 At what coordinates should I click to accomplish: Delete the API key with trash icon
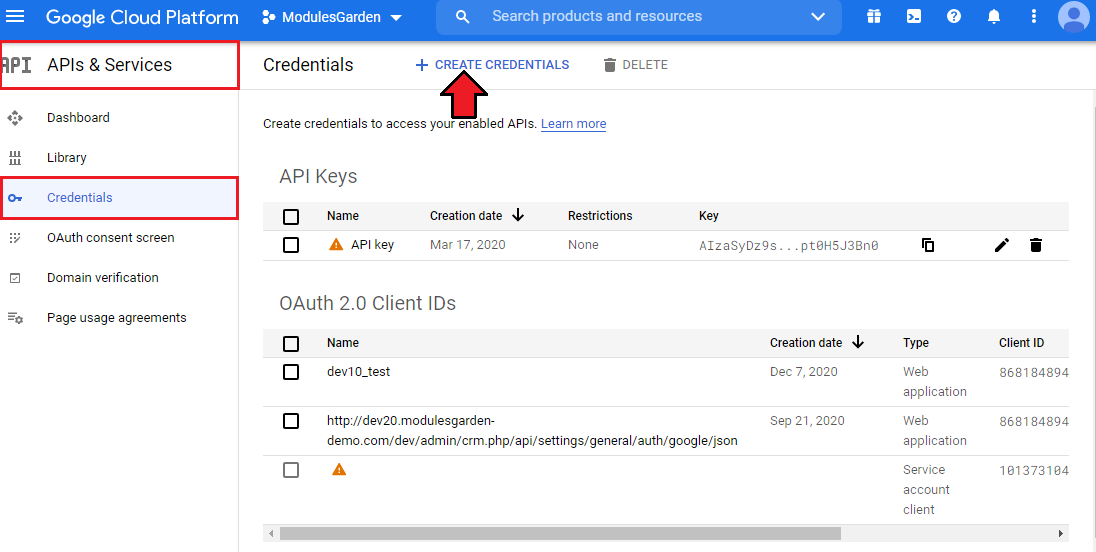tap(1036, 245)
